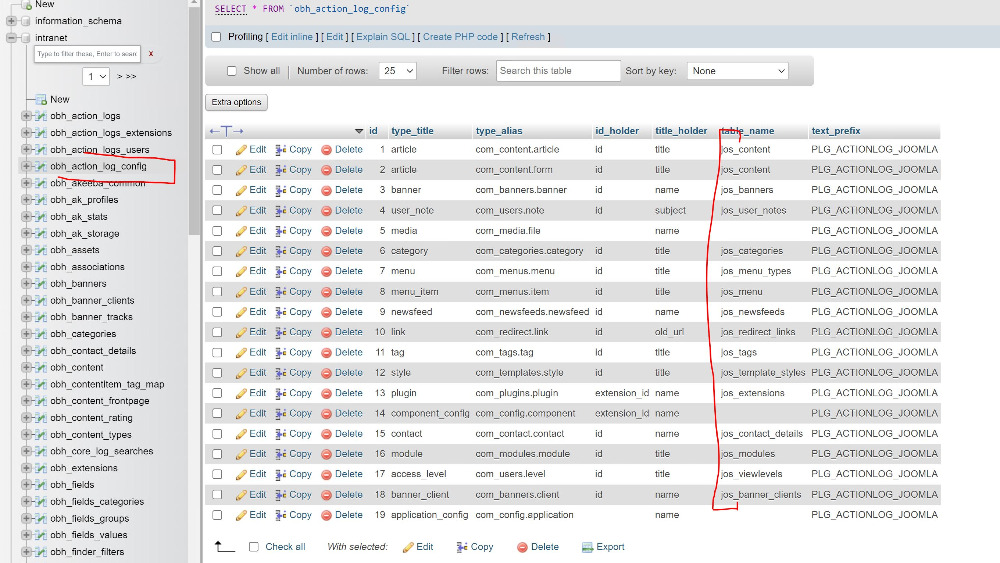Tick the Check all checkbox
This screenshot has width=1000, height=563.
(254, 547)
